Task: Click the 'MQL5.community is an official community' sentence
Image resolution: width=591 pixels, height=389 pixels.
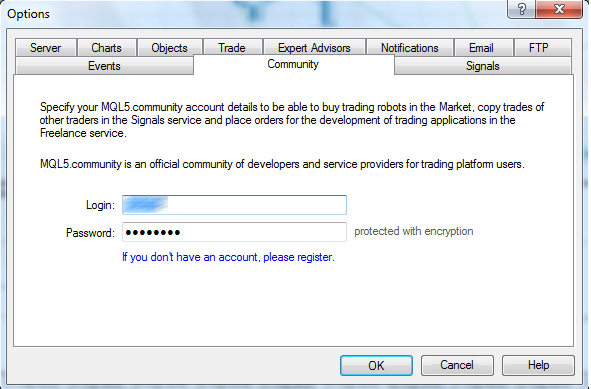Action: [x=282, y=164]
